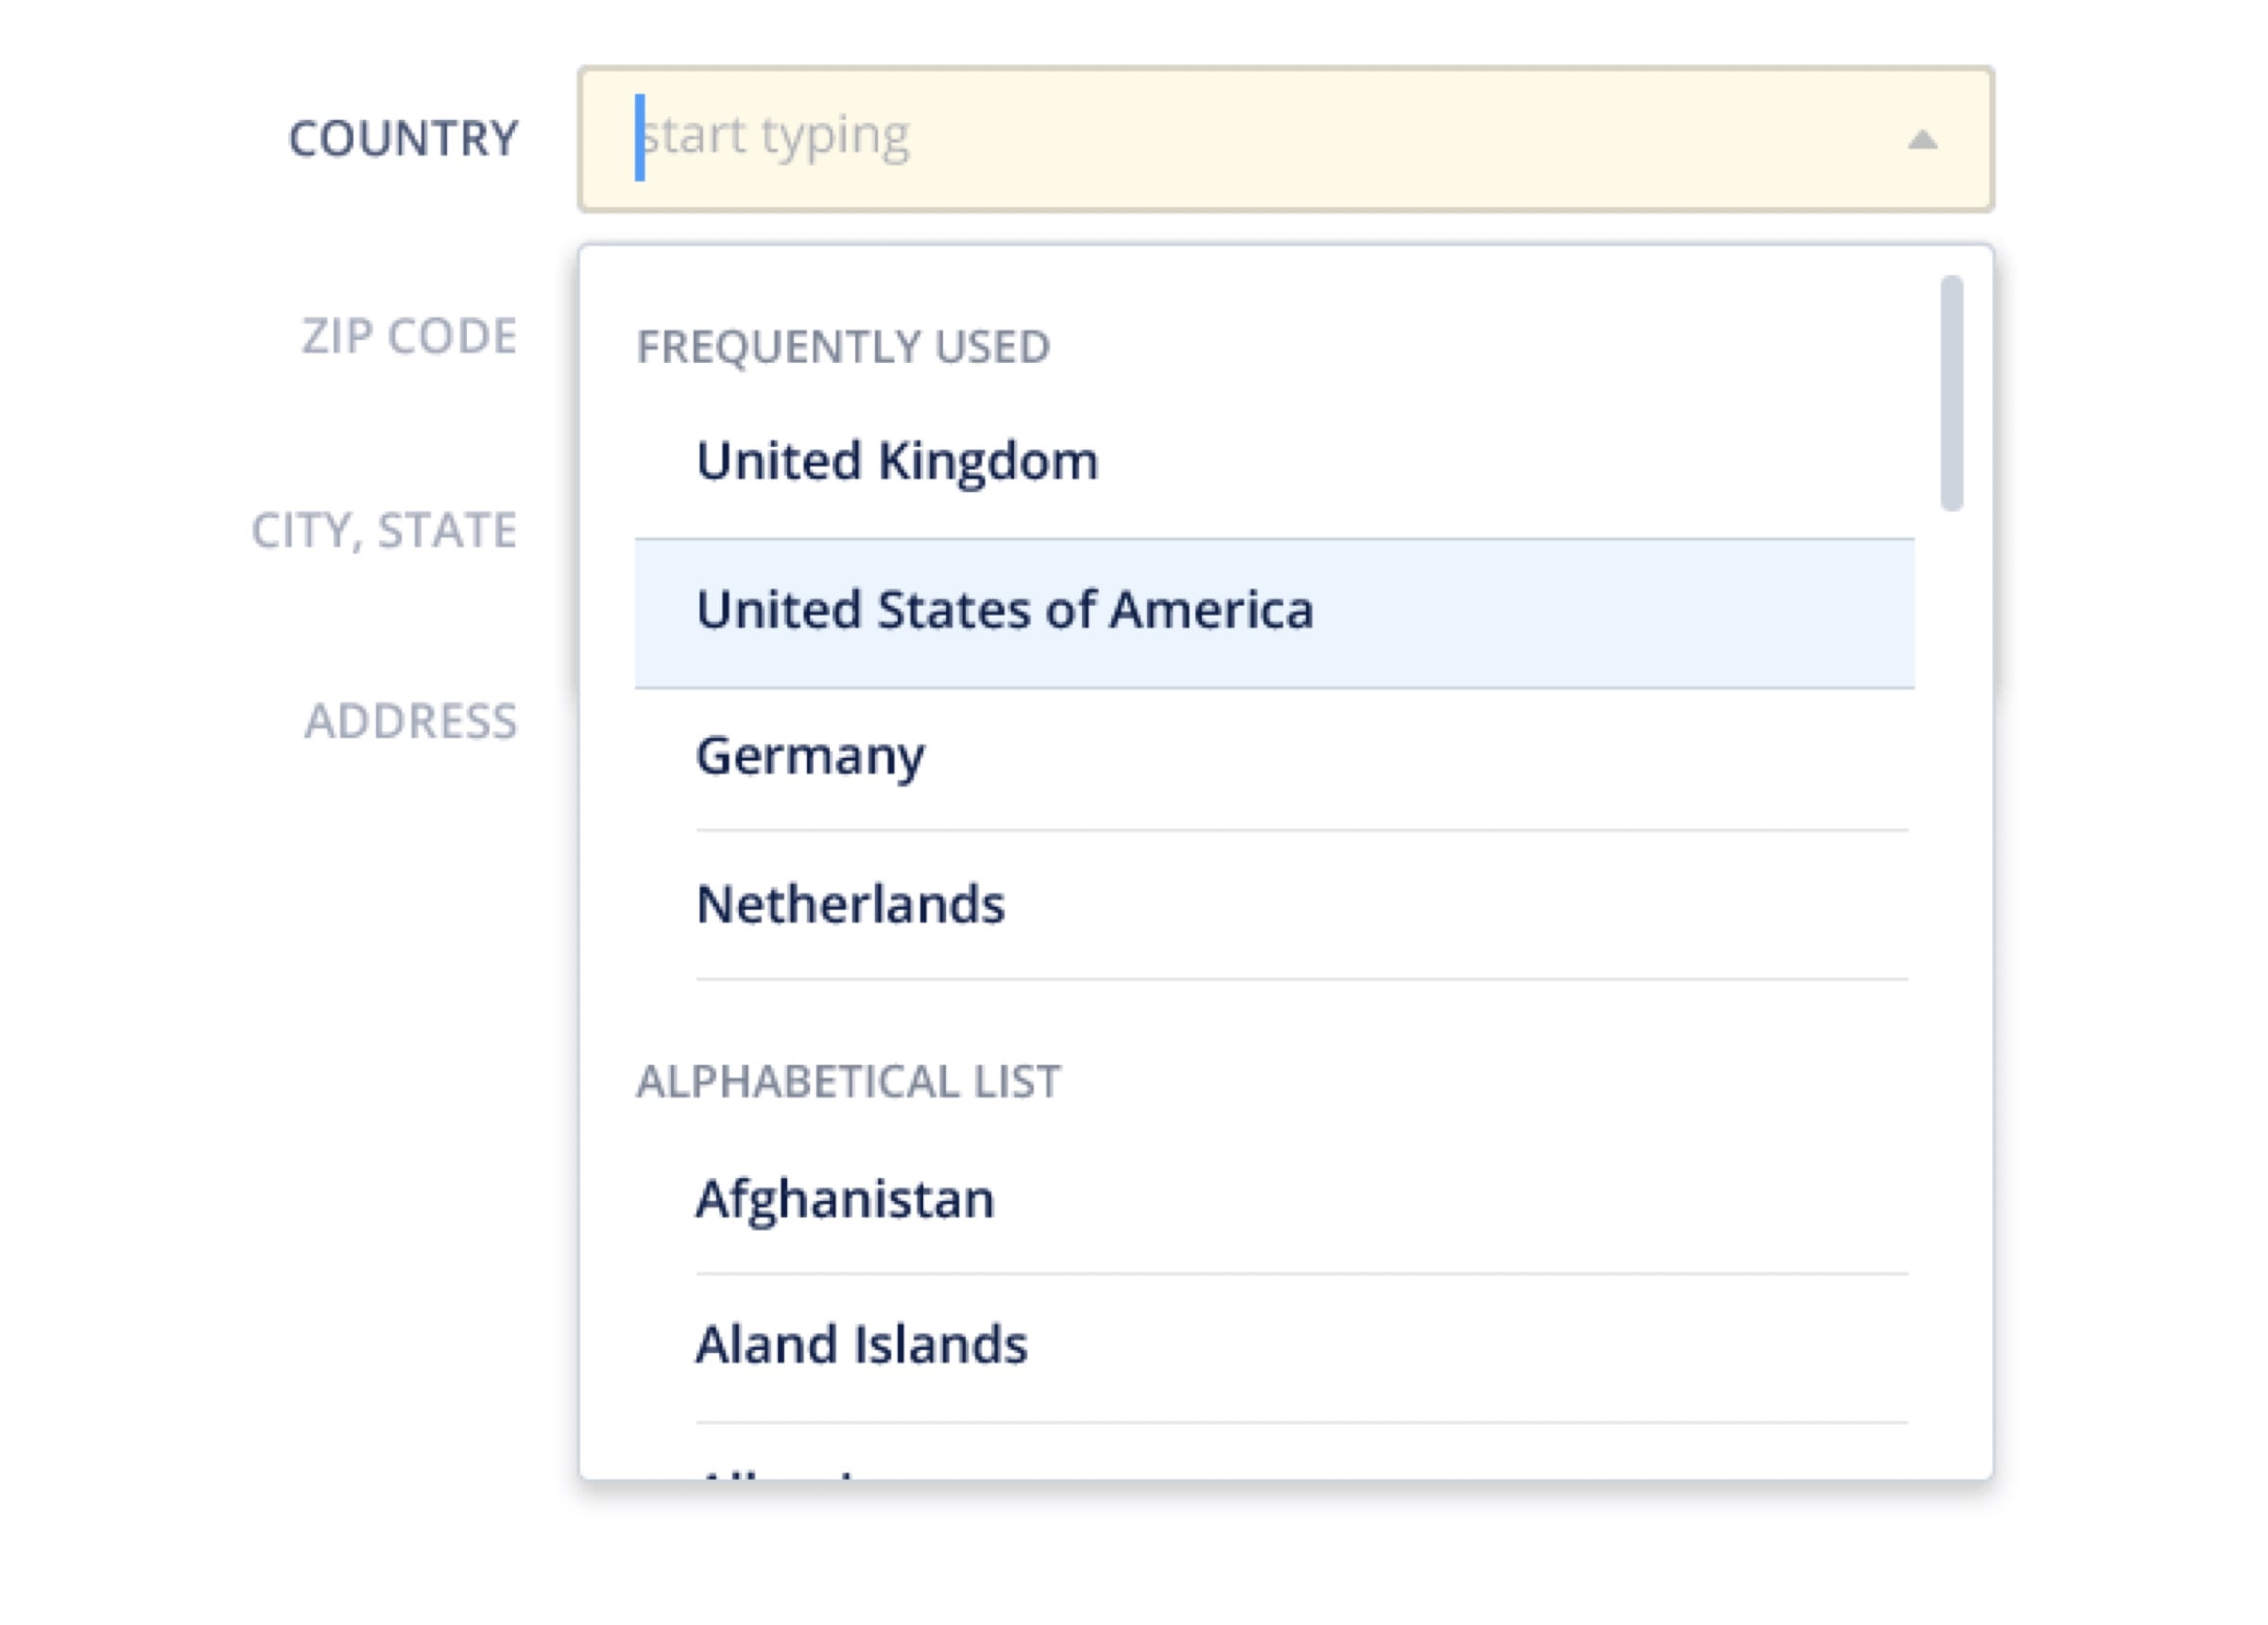Click the CITY, STATE label

(x=384, y=530)
